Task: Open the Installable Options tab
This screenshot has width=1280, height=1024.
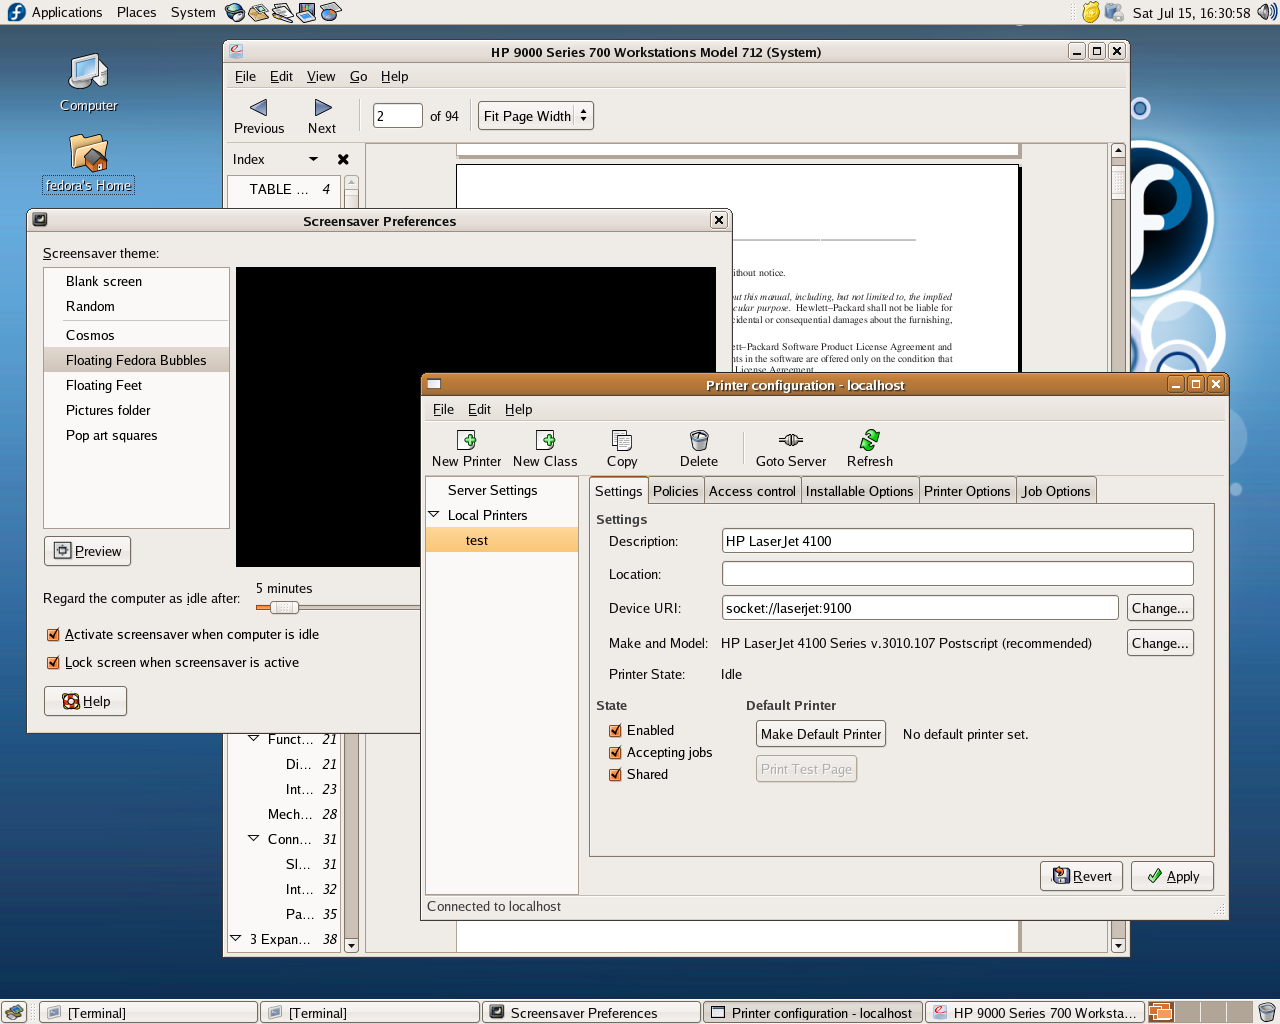Action: coord(859,491)
